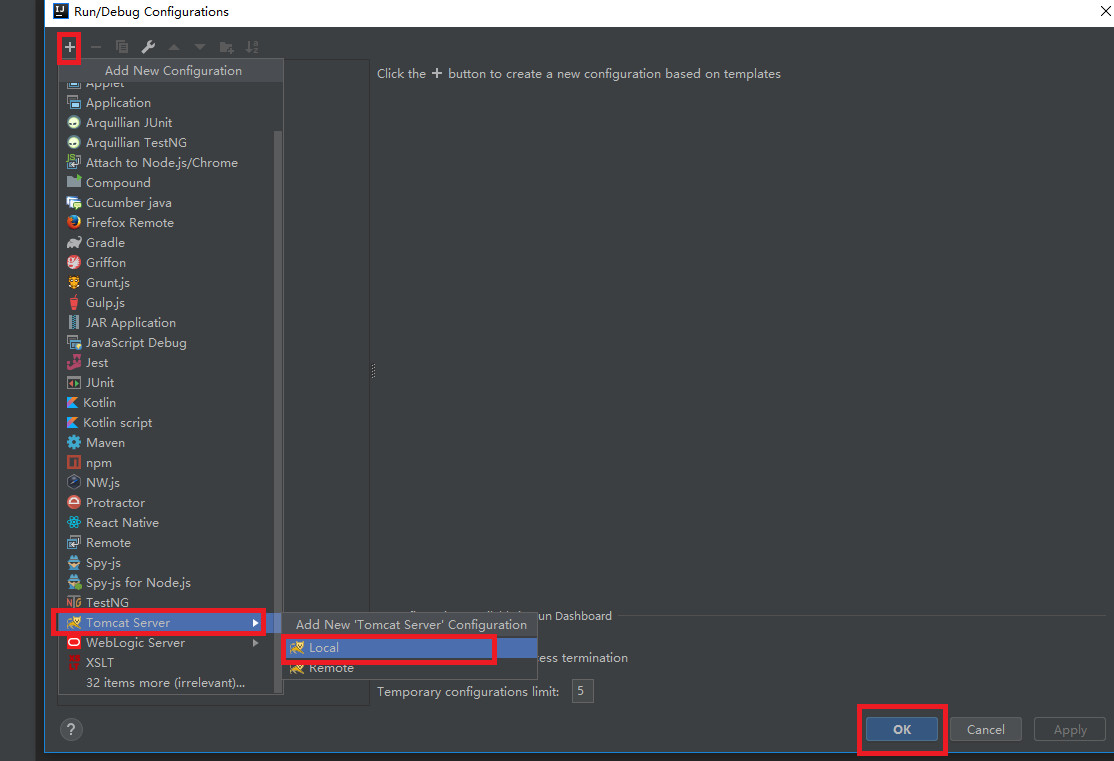Viewport: 1114px width, 761px height.
Task: Choose Local Tomcat Server configuration
Action: (410, 647)
